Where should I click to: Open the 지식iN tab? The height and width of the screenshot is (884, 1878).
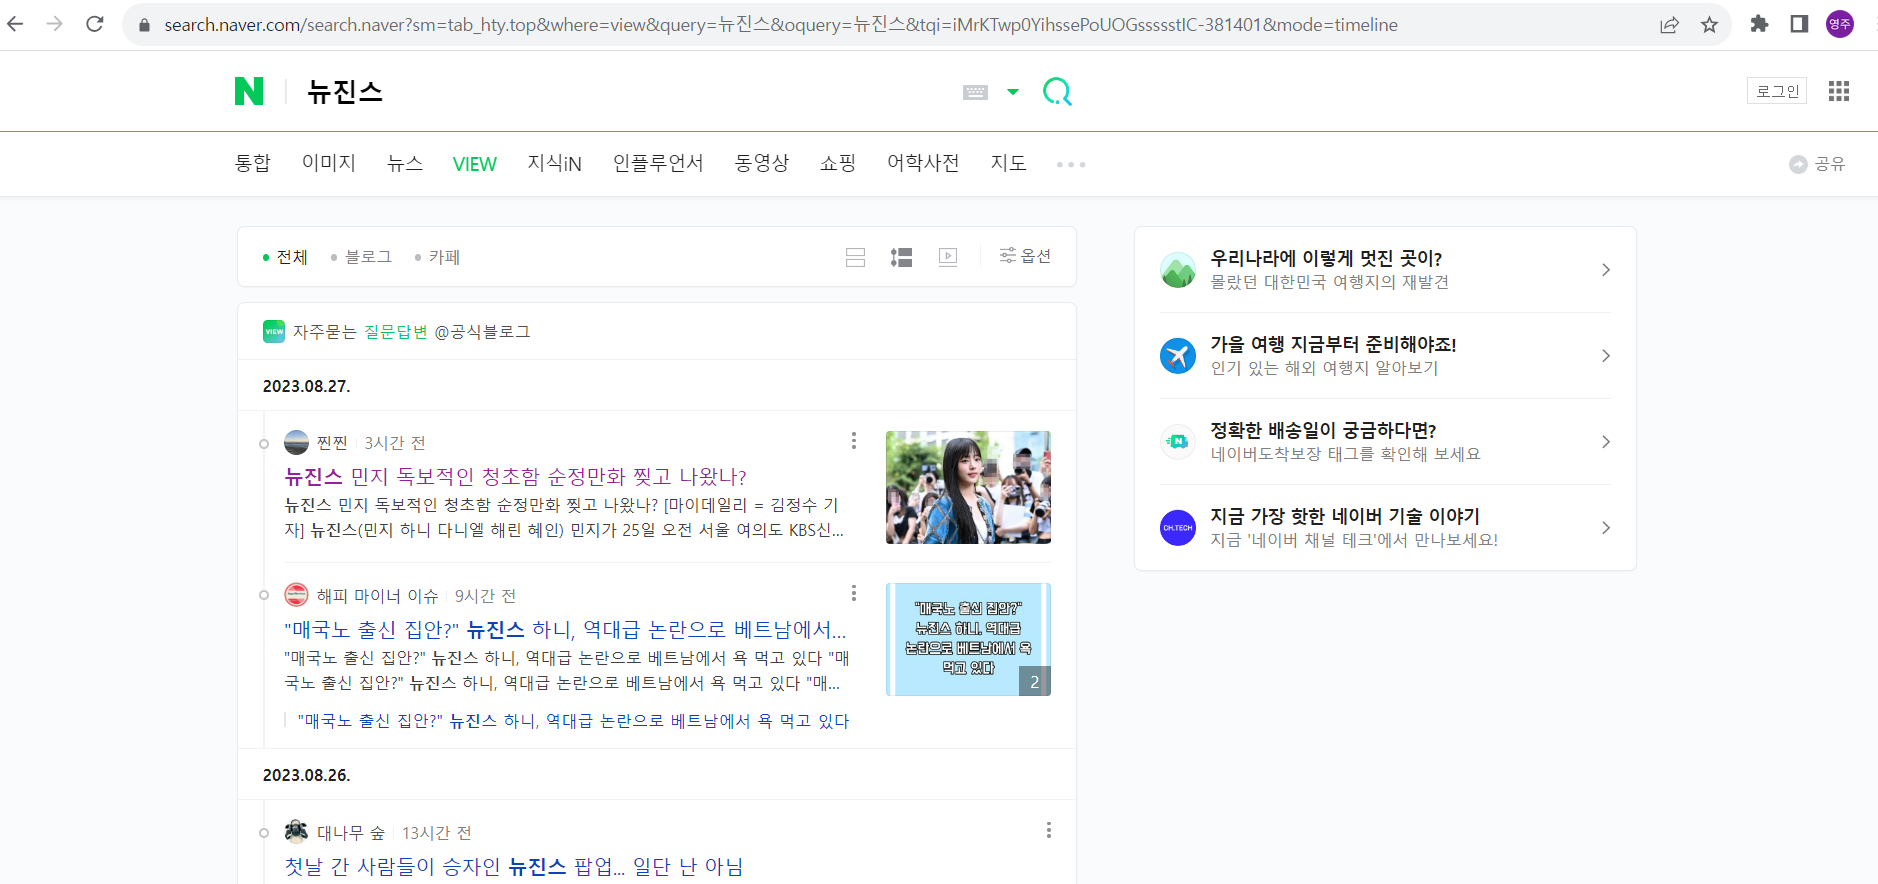555,163
